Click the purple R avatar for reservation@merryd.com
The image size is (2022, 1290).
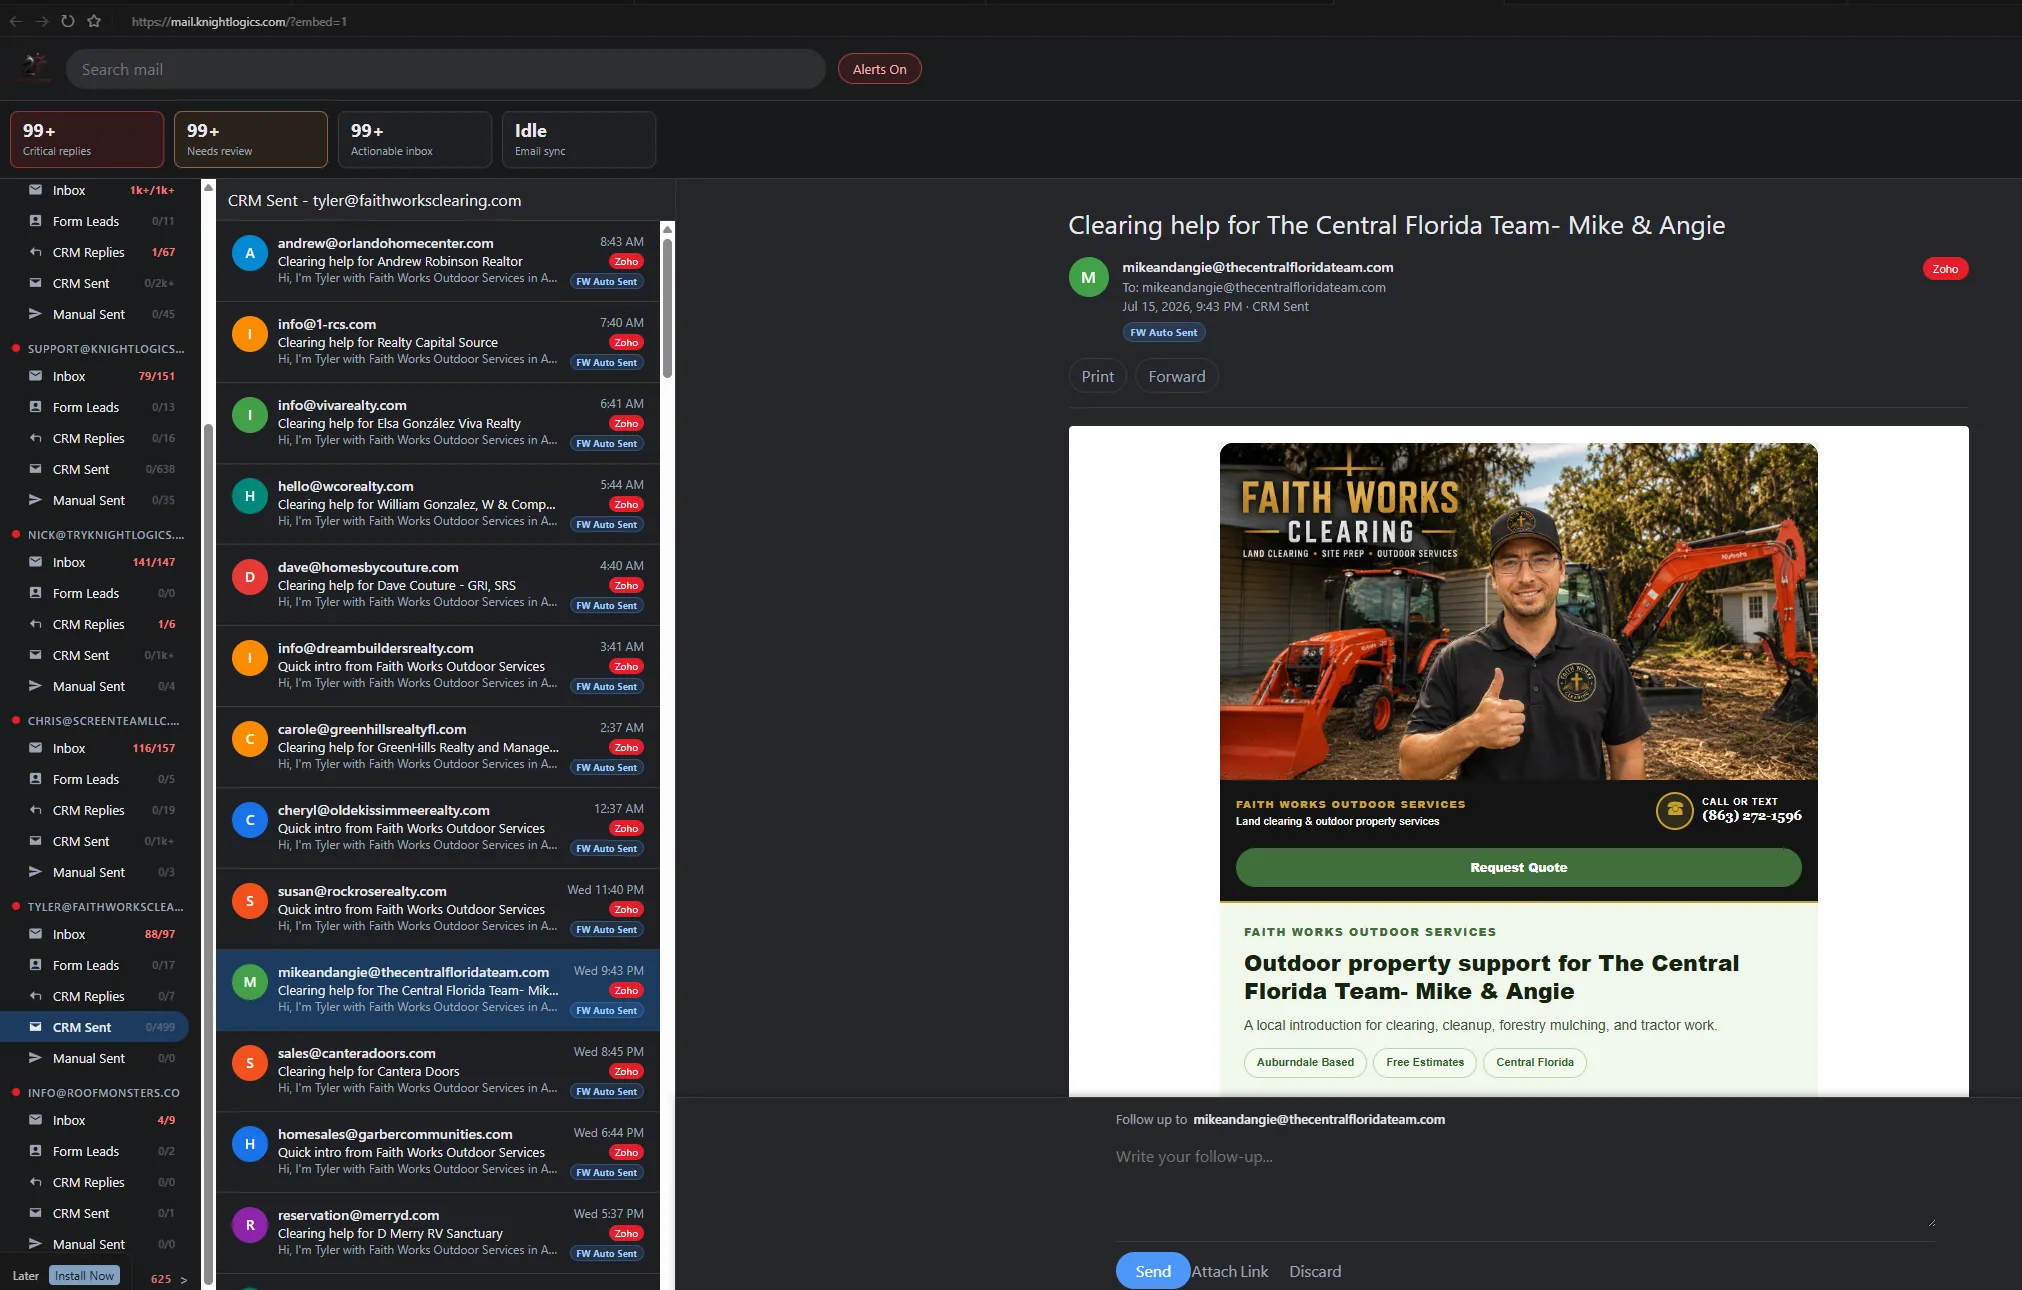[250, 1225]
